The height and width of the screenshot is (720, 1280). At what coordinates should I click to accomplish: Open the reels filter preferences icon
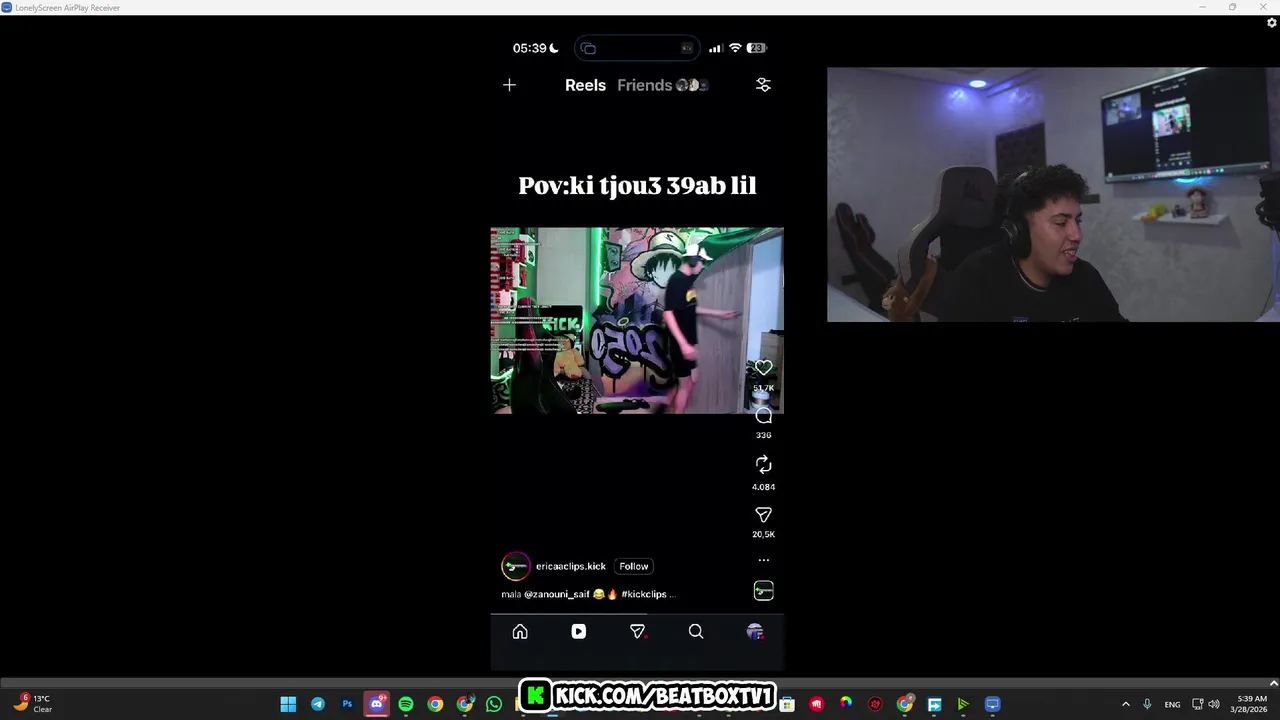[x=763, y=85]
